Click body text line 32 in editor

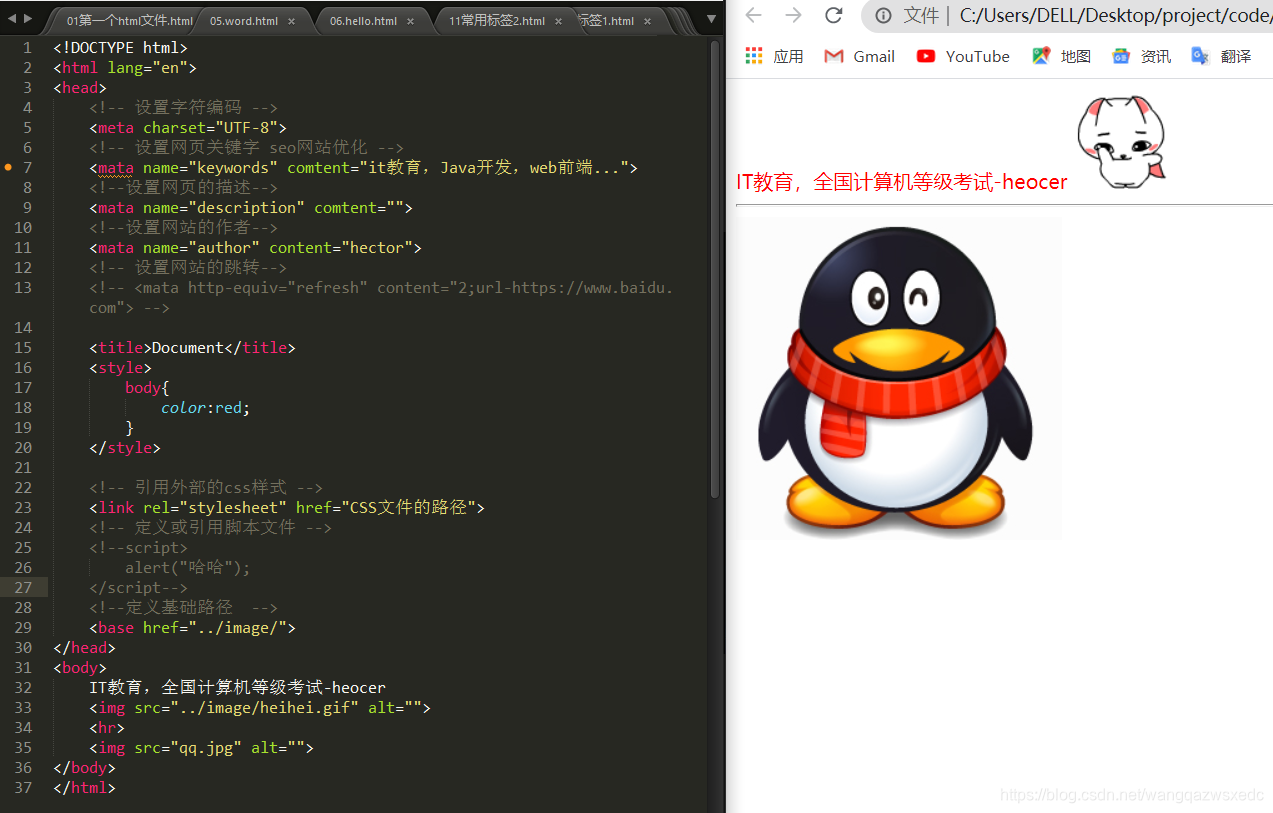[x=237, y=687]
